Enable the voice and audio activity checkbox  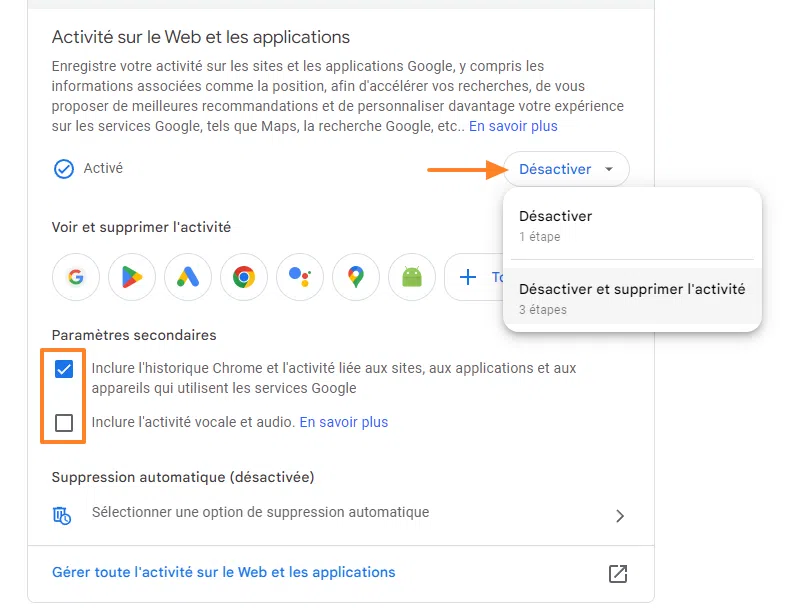[x=64, y=423]
